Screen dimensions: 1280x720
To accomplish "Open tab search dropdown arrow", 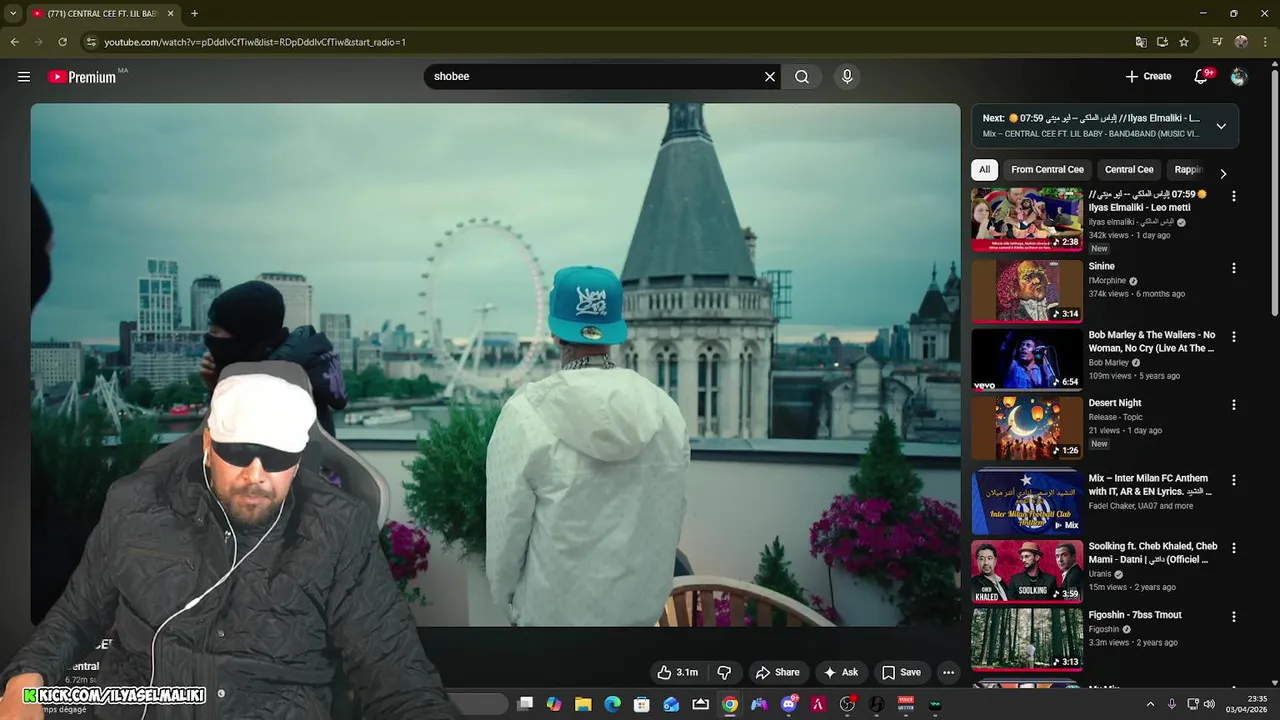I will click(x=13, y=13).
